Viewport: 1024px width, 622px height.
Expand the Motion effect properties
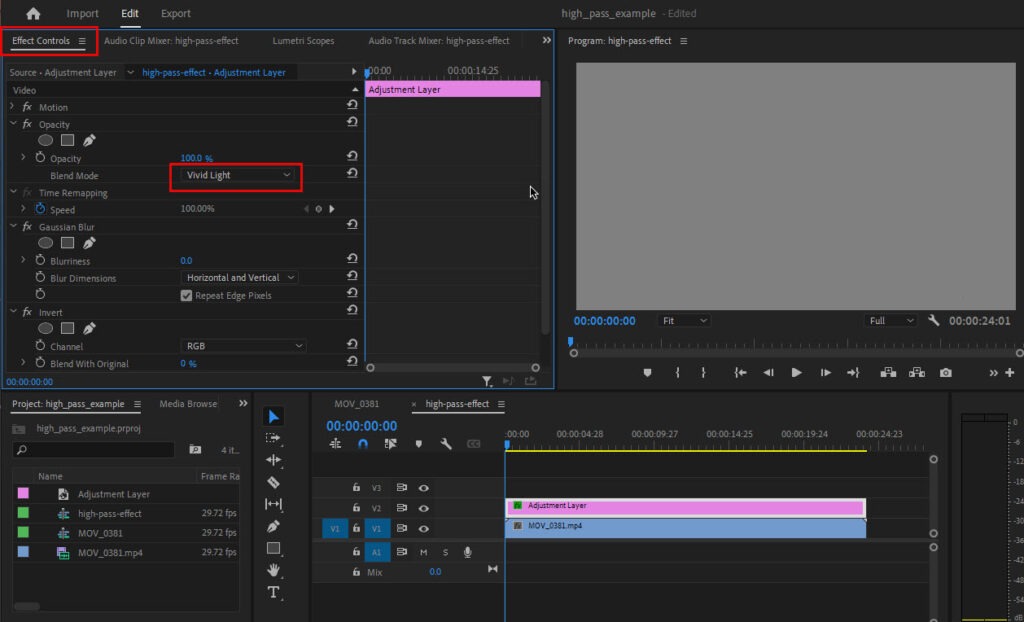coord(12,107)
